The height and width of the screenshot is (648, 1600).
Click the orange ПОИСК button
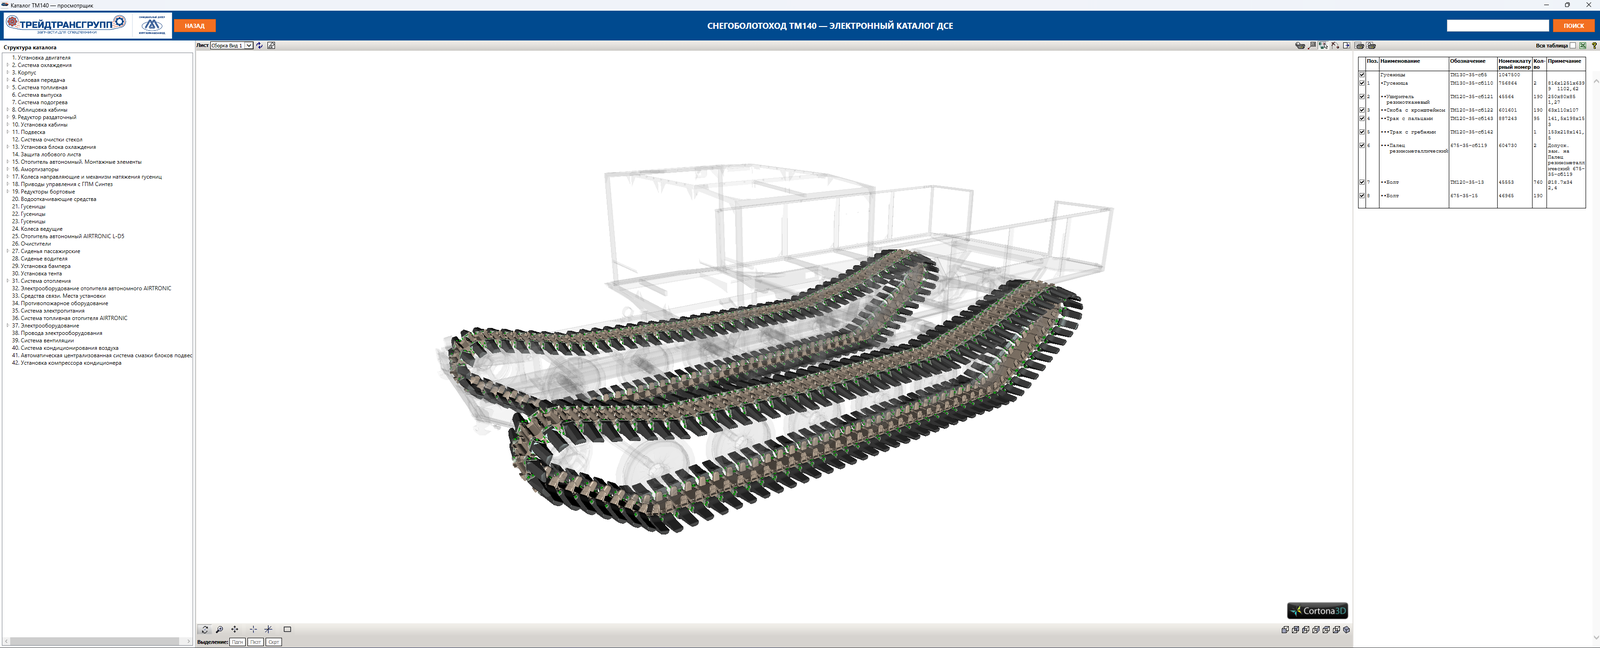pos(1574,26)
